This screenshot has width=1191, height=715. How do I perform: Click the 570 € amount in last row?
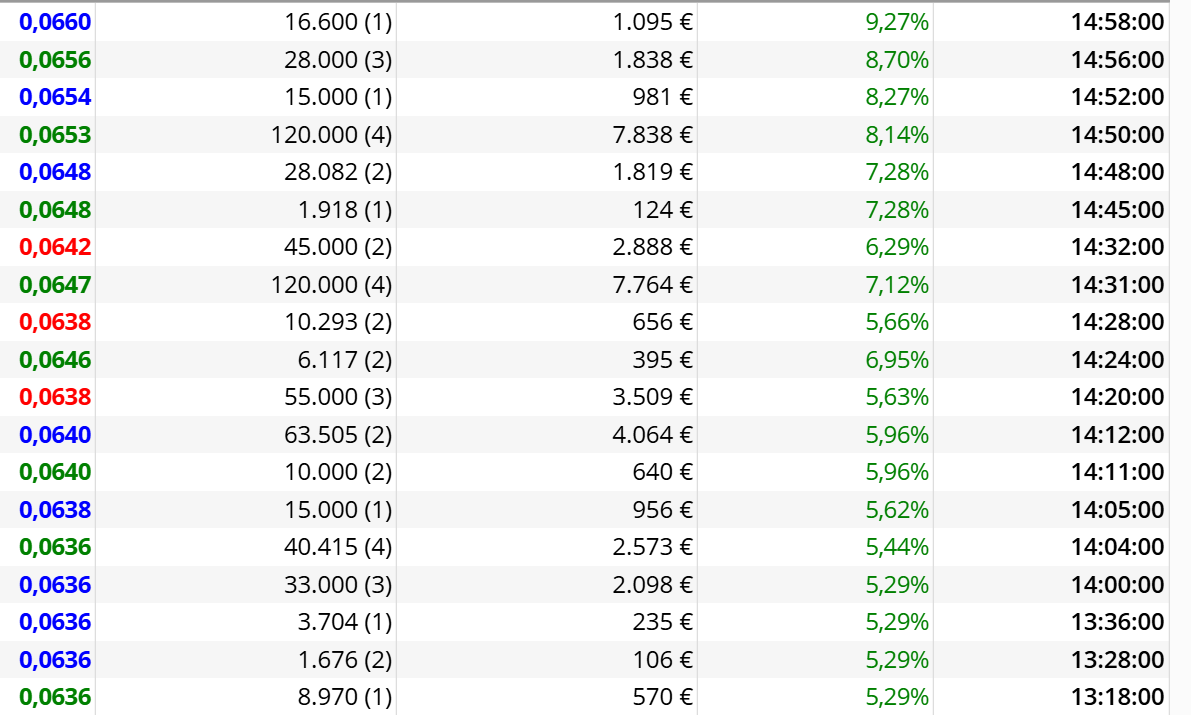coord(662,697)
